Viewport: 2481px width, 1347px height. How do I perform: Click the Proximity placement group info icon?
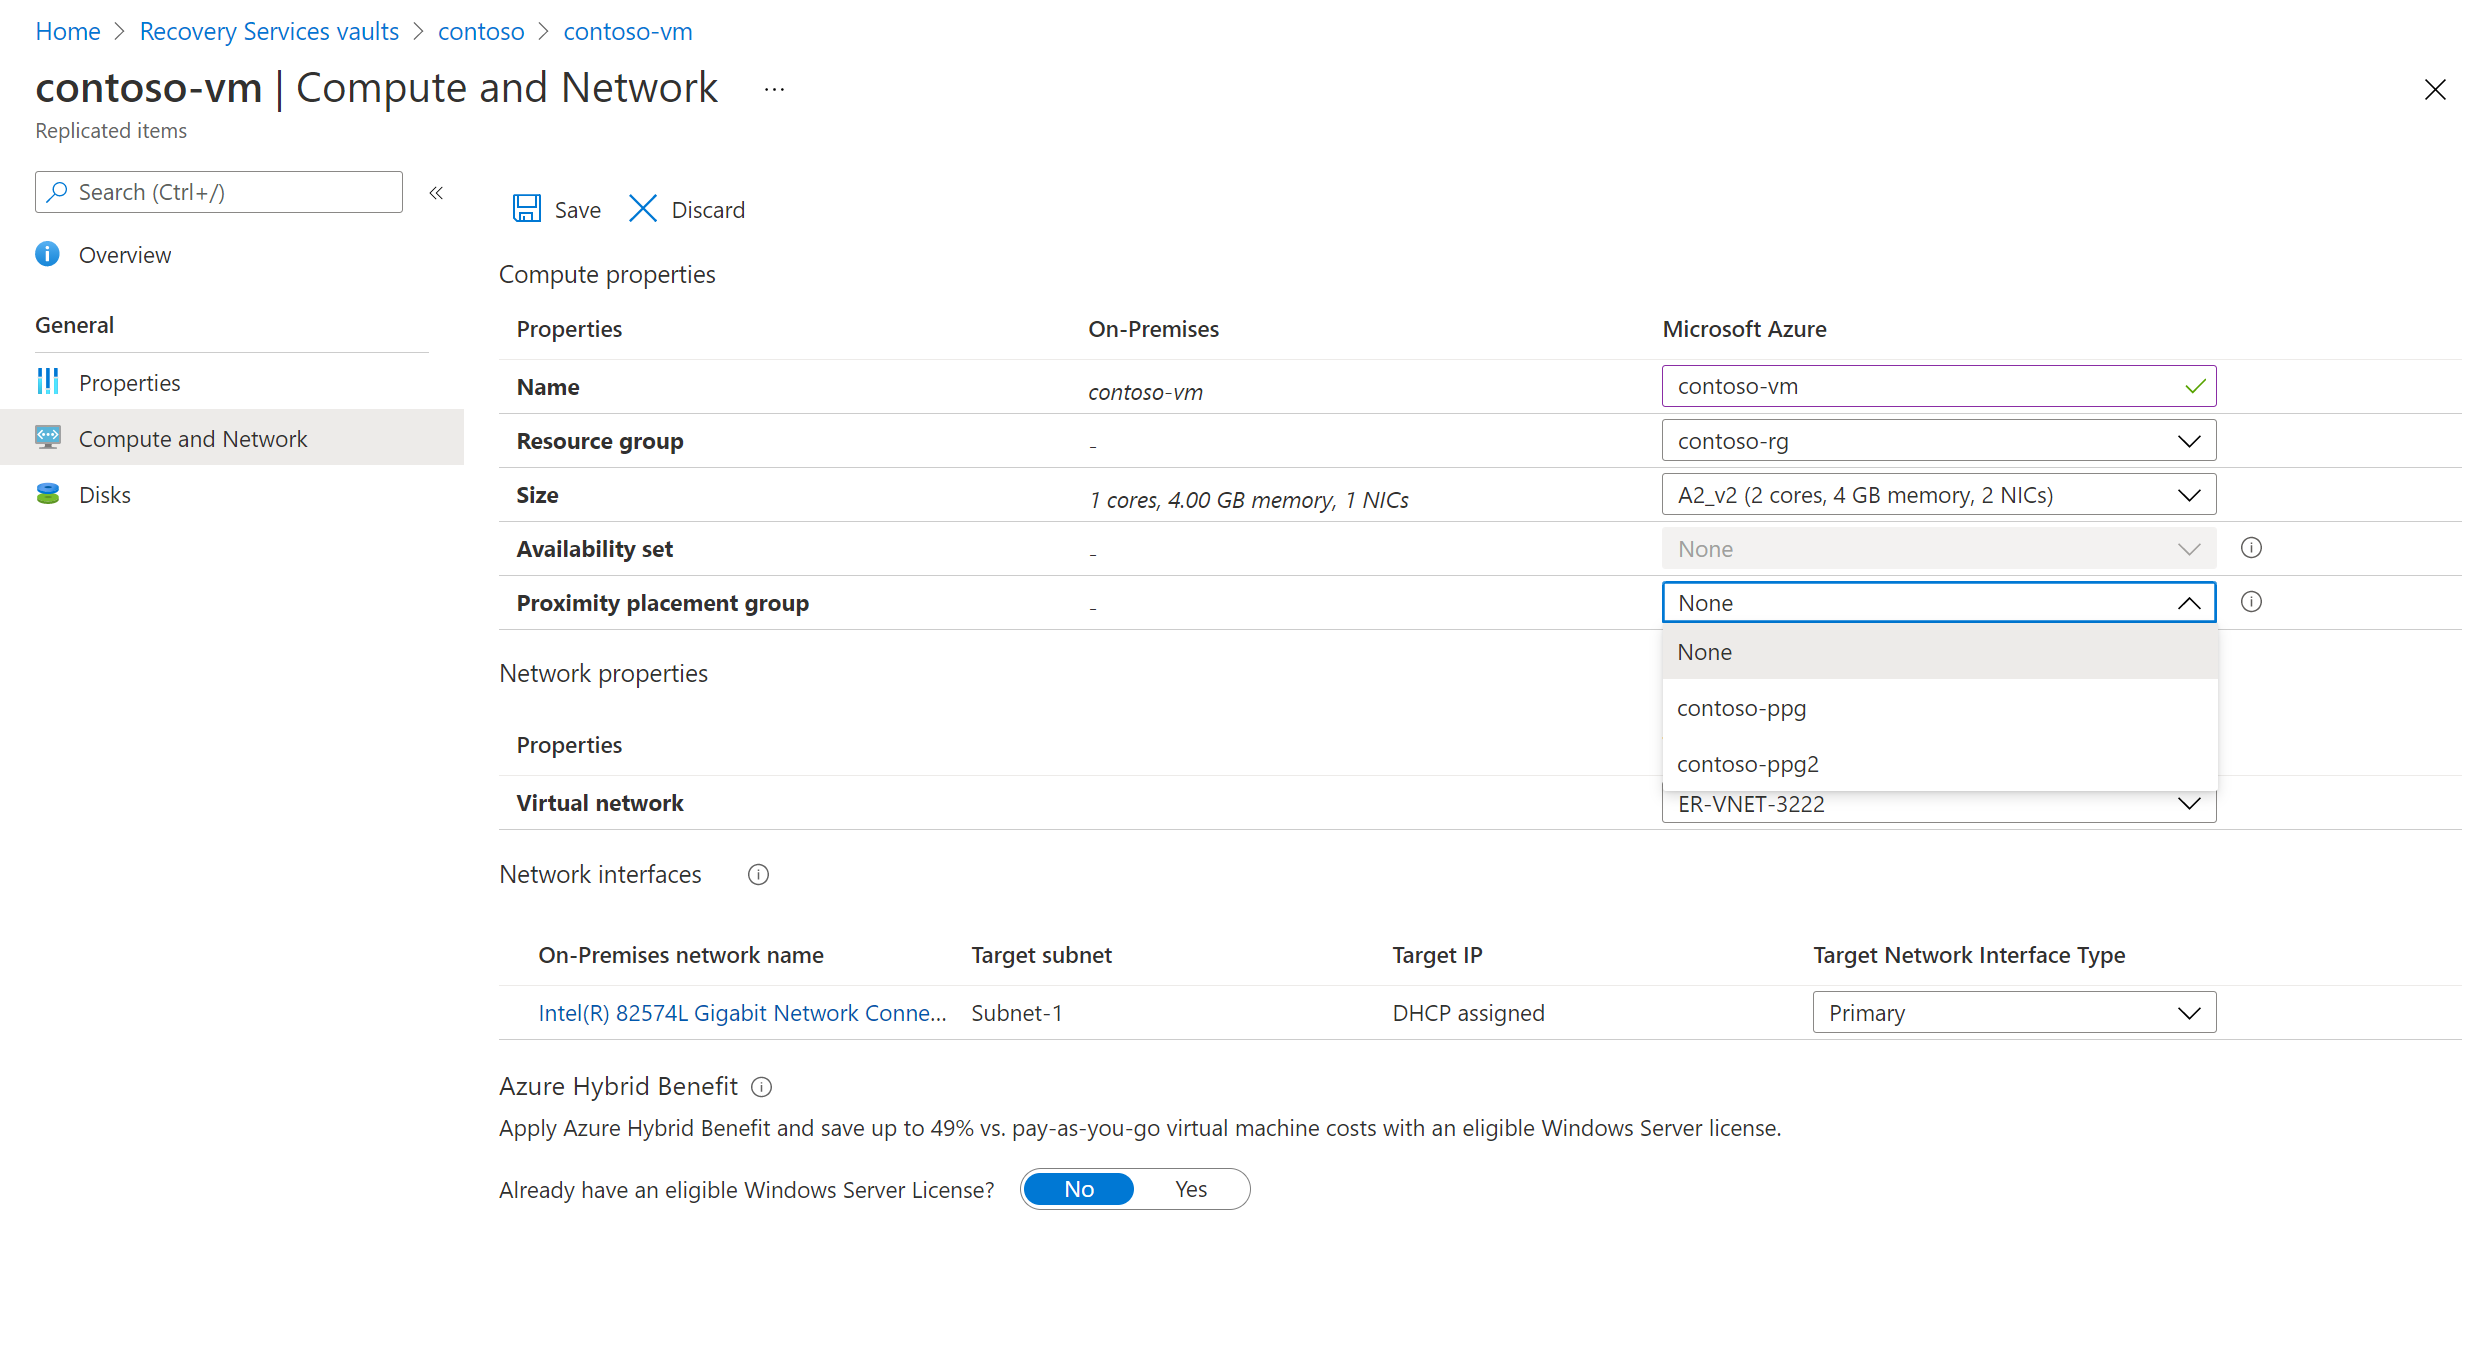coord(2251,602)
